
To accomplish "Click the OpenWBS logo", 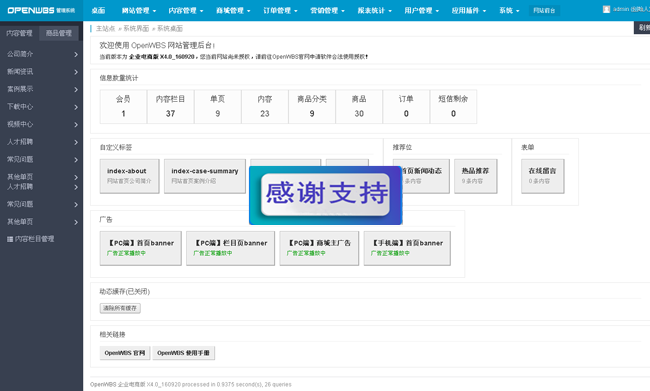I will (41, 10).
